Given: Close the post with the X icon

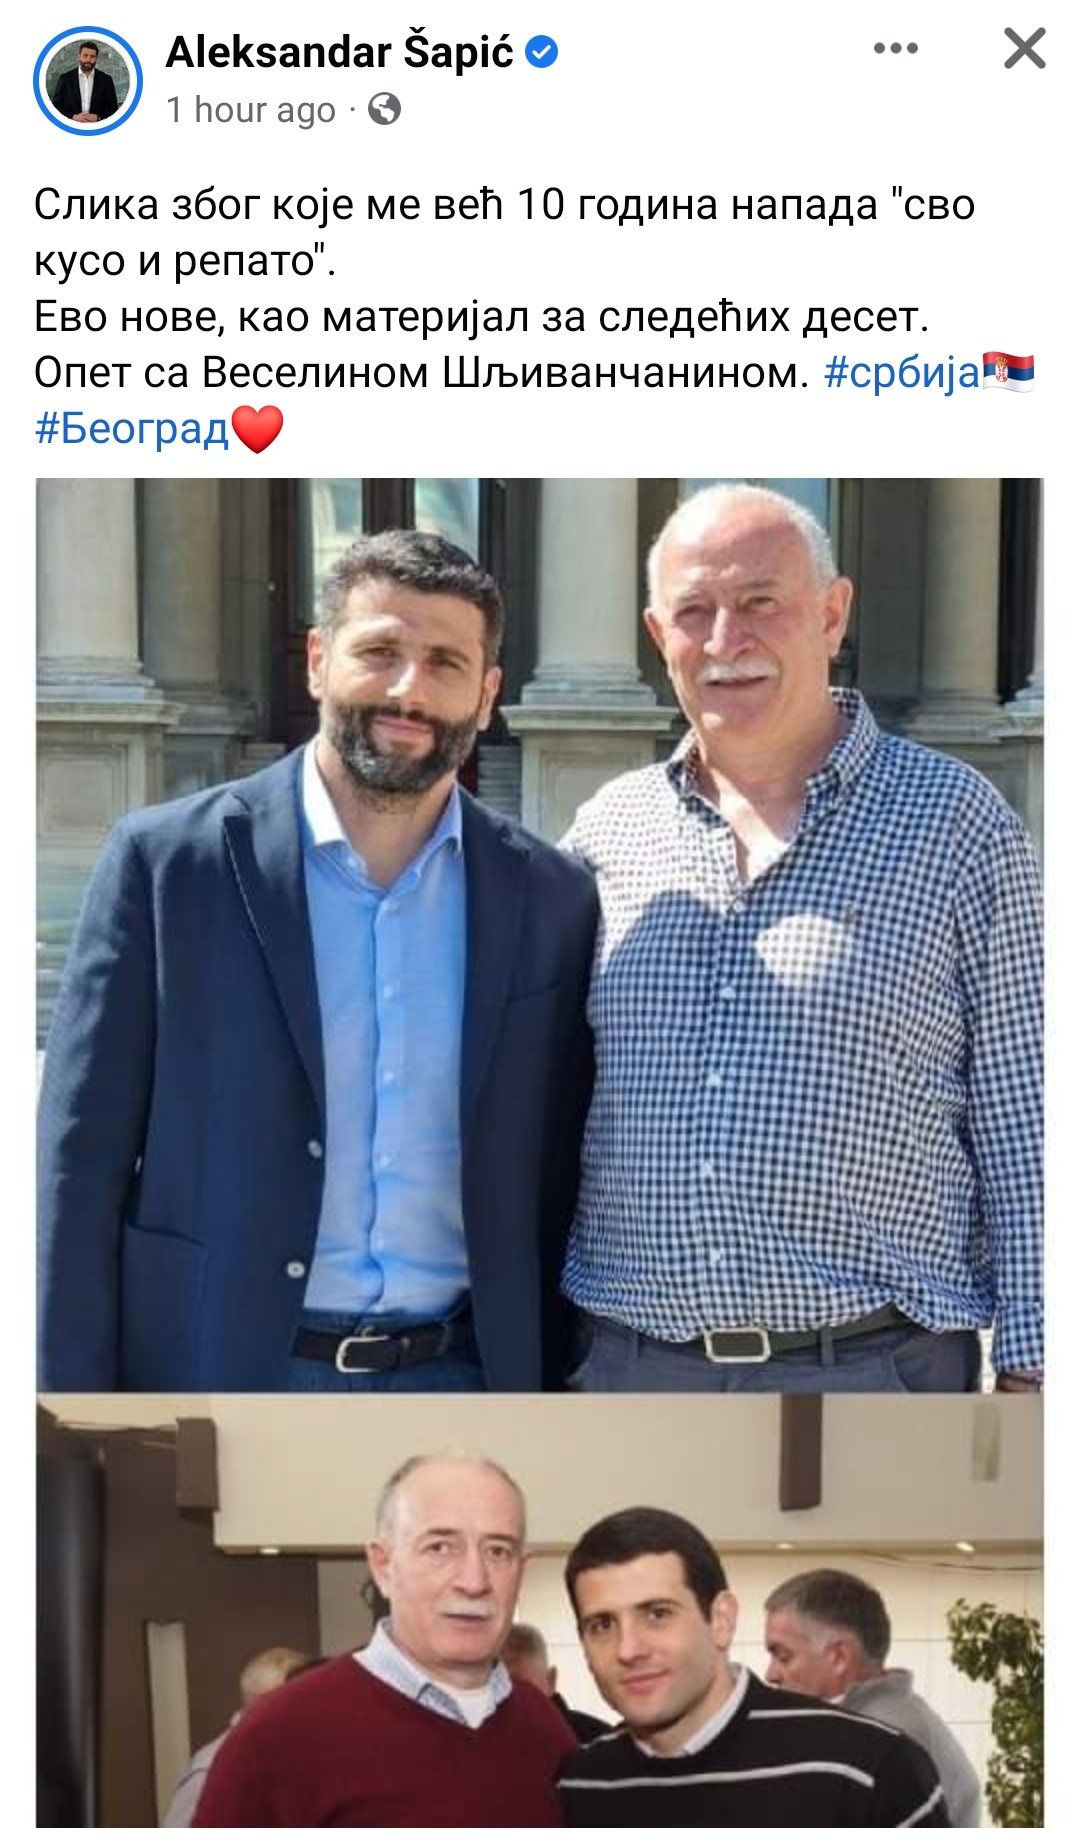Looking at the screenshot, I should [x=1024, y=48].
